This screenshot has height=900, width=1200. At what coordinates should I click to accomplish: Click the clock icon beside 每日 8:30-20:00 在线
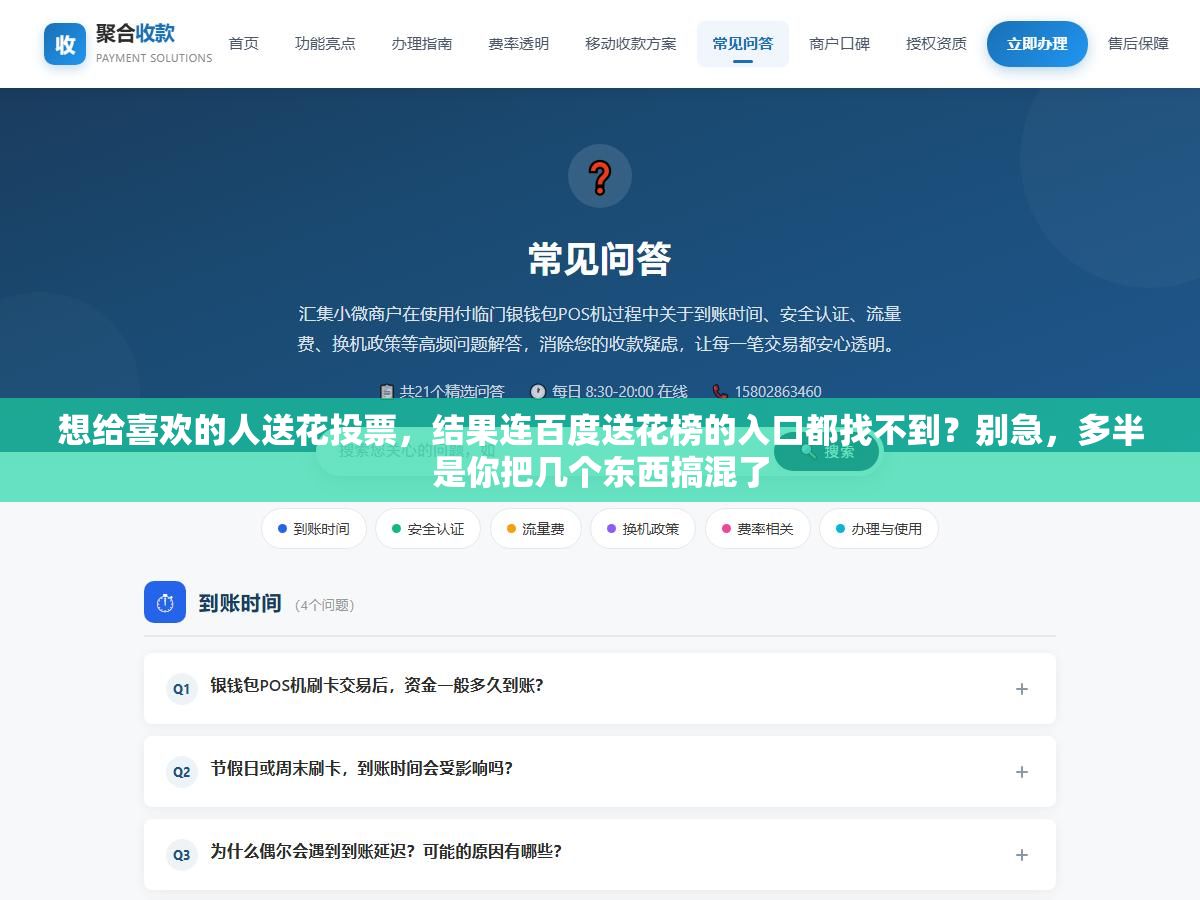click(538, 392)
